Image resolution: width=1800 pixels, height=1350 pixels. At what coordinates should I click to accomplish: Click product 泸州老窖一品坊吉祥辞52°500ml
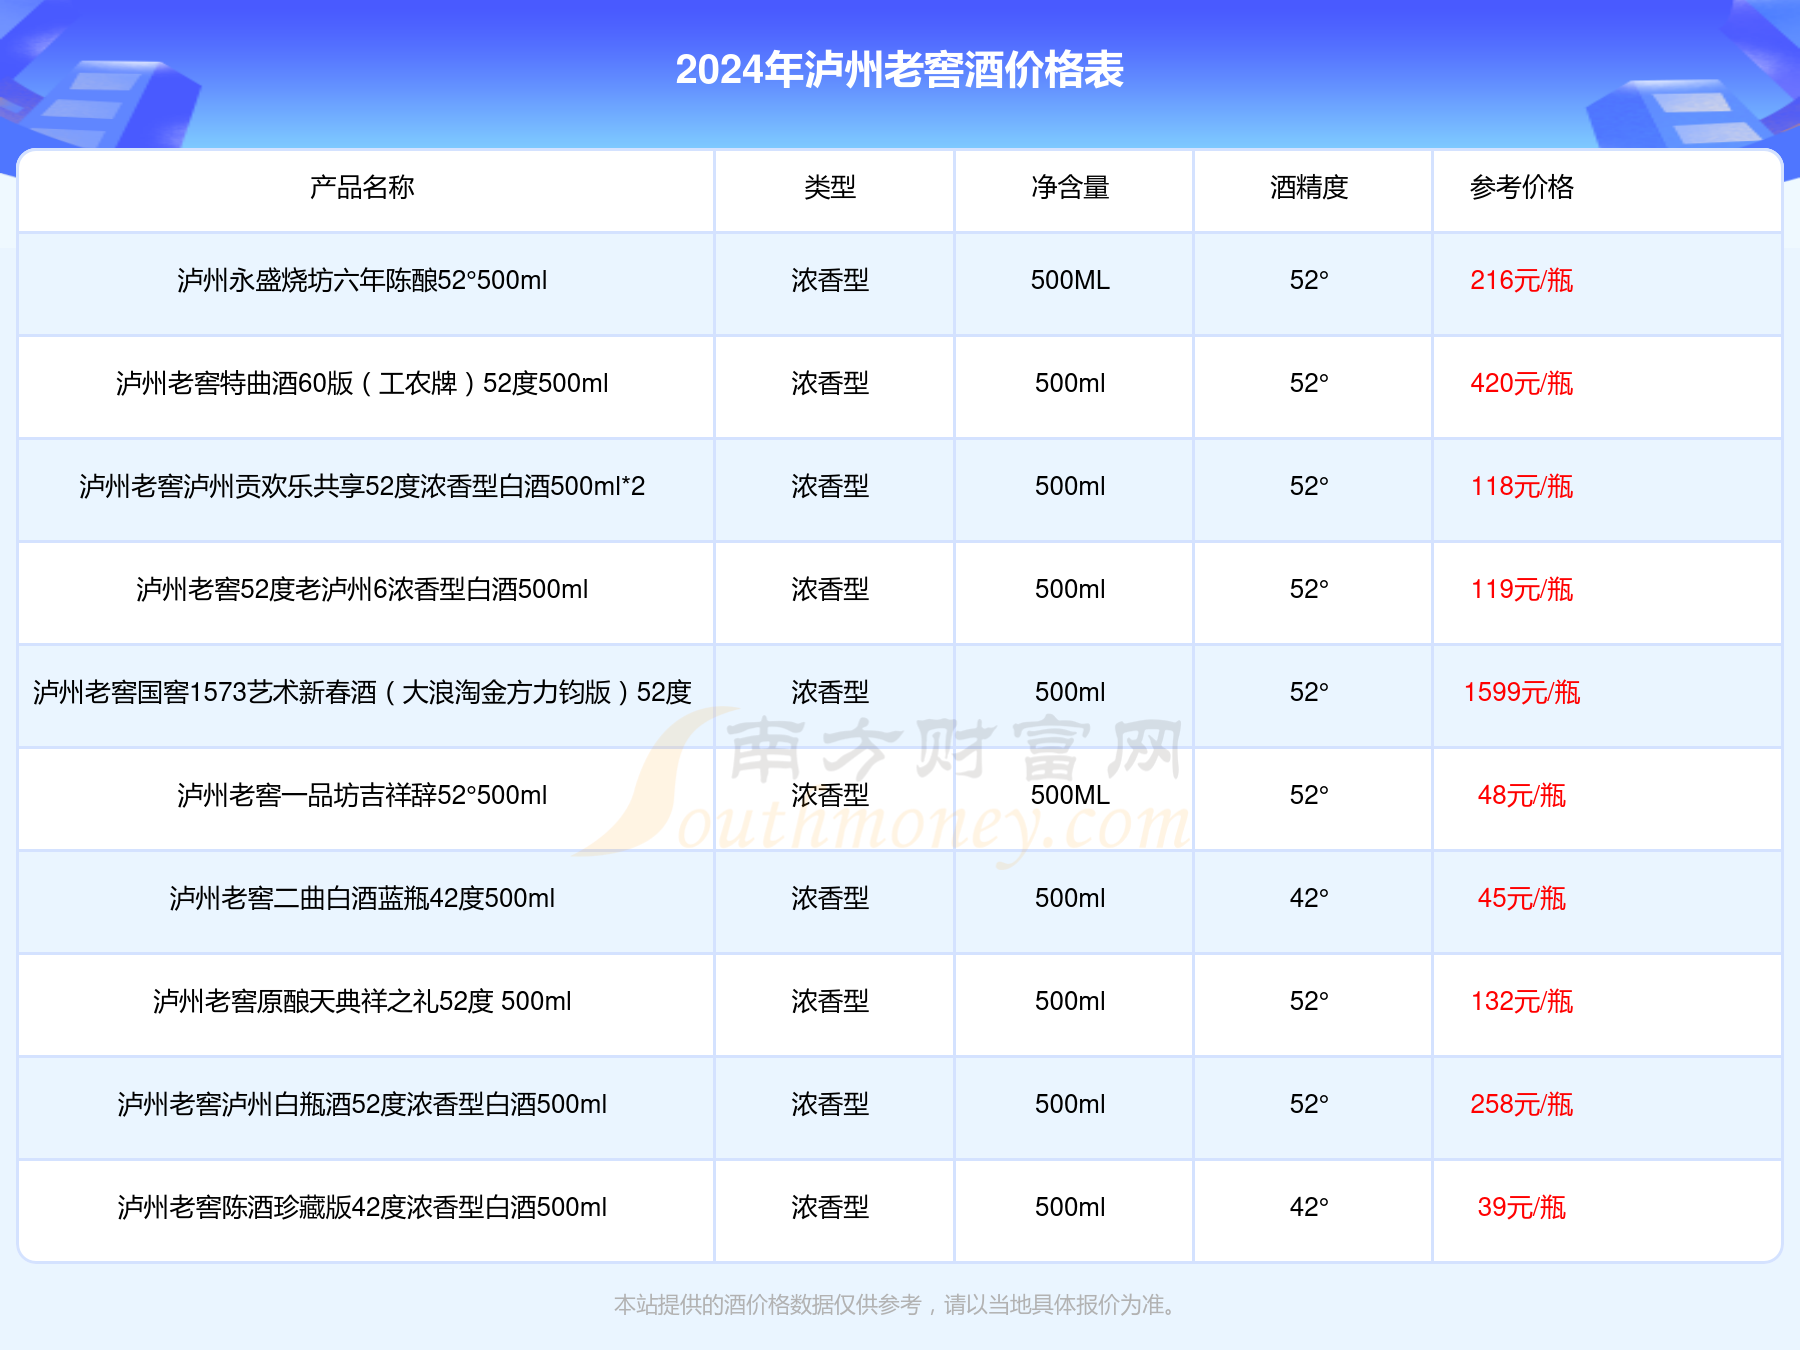(362, 796)
